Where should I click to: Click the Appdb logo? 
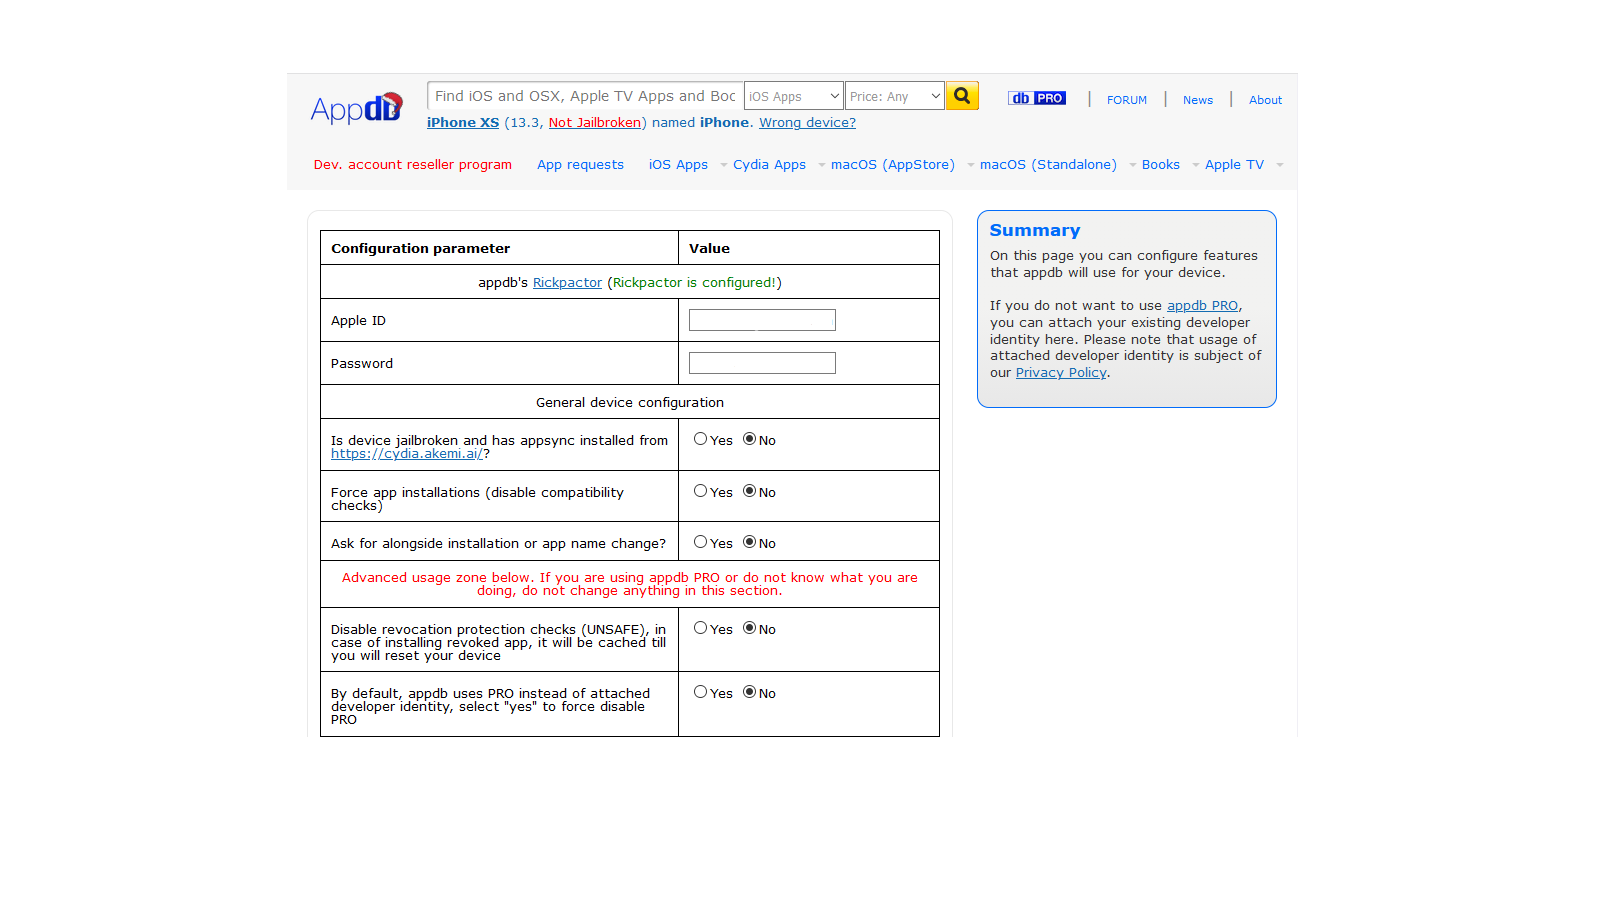point(356,108)
